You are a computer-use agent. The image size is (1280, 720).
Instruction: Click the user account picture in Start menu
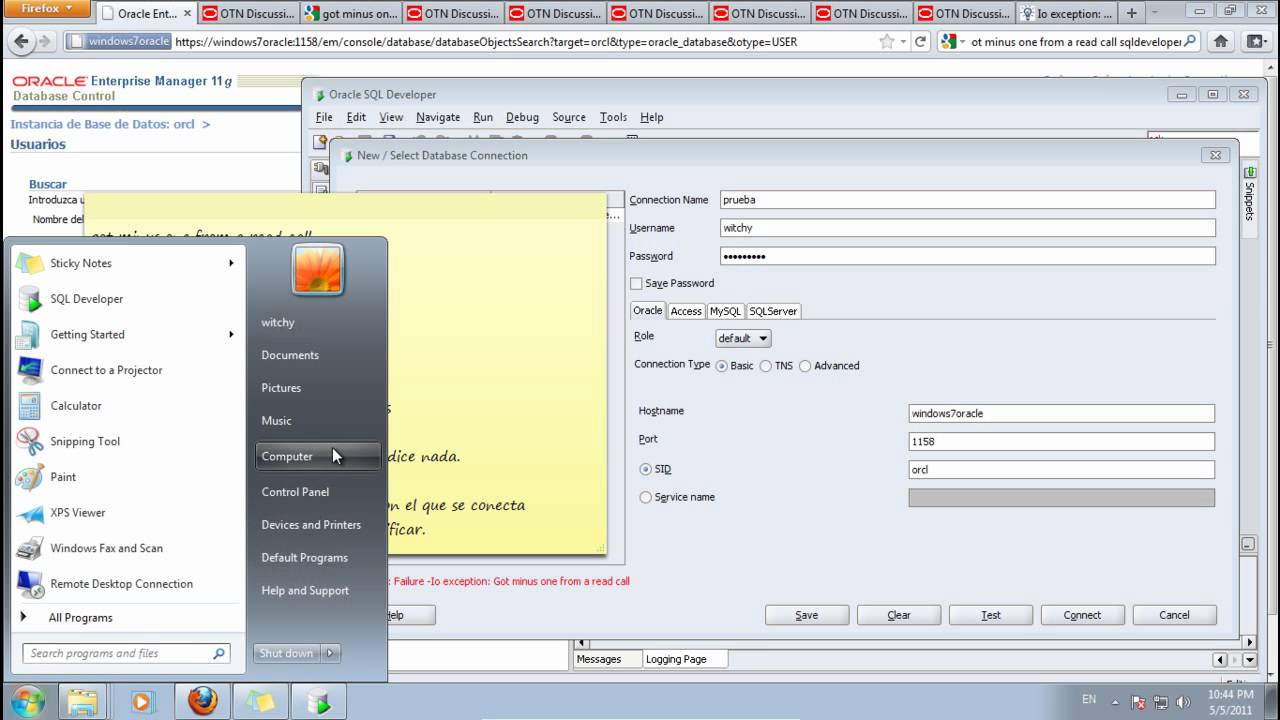318,269
